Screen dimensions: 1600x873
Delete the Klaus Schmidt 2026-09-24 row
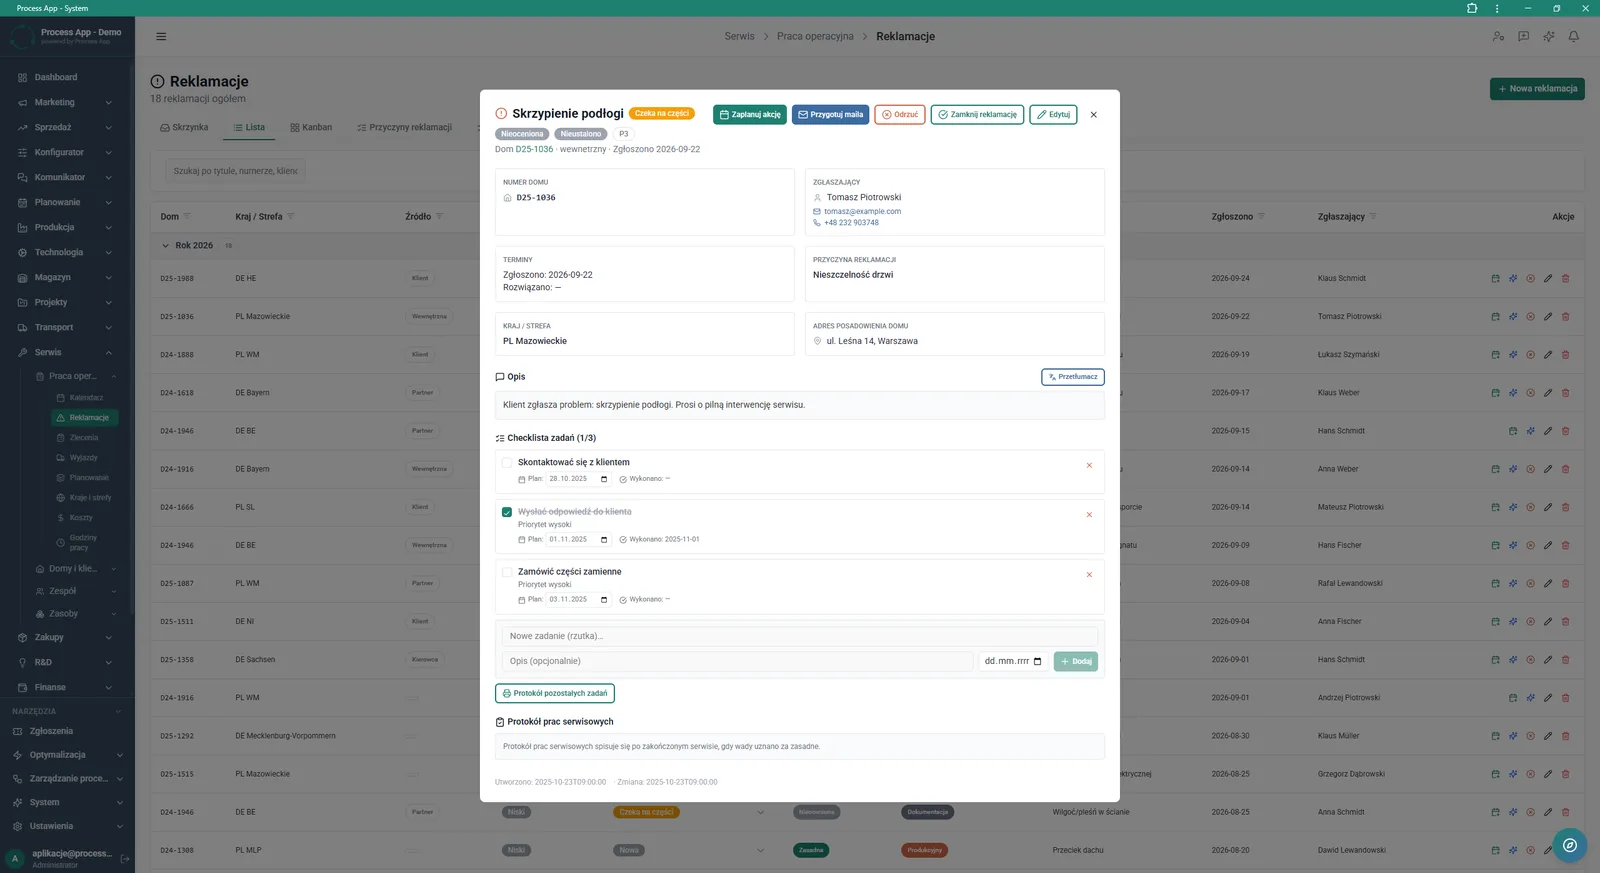point(1565,279)
